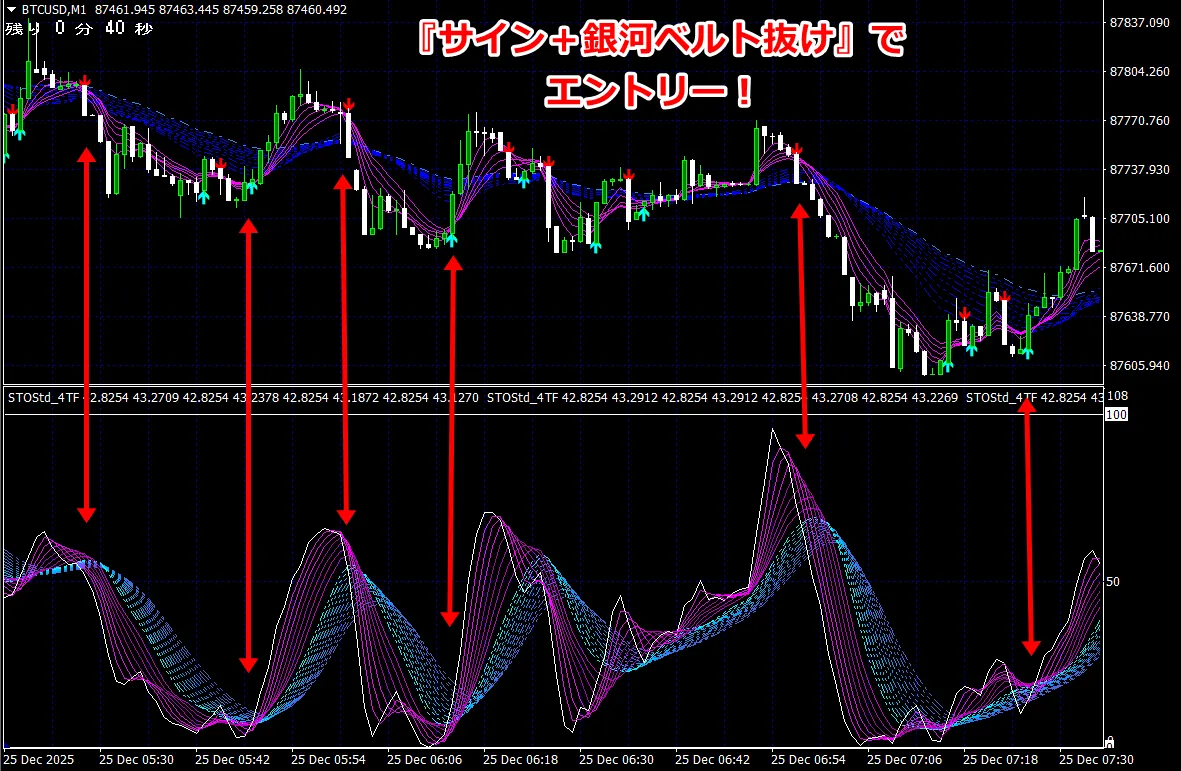Click the time axis label 25 Dec 06:06

pos(425,760)
